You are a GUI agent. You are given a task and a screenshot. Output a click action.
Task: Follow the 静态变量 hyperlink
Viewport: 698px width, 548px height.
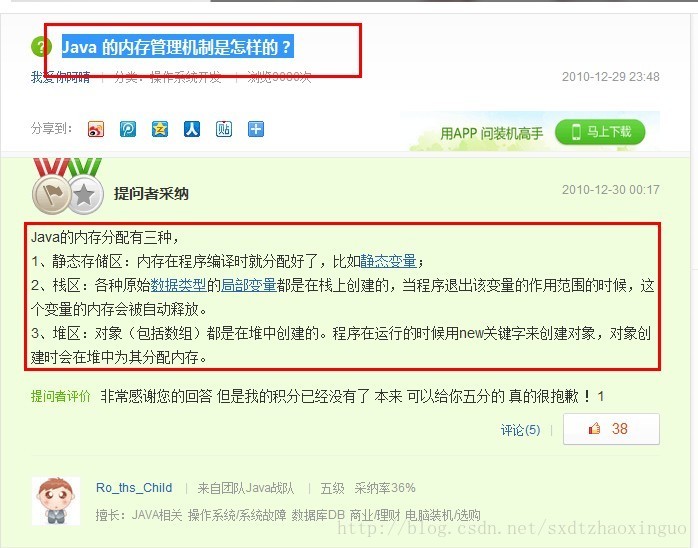tap(389, 261)
